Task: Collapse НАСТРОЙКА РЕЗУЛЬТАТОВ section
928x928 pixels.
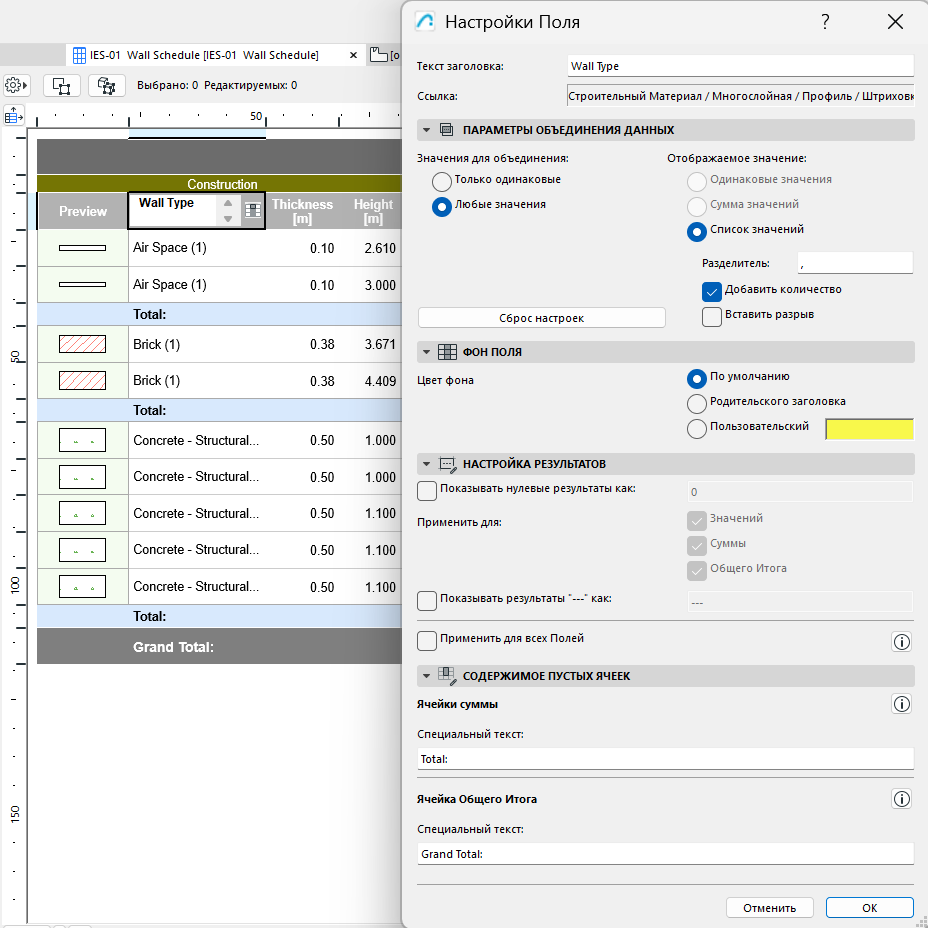Action: click(x=426, y=464)
